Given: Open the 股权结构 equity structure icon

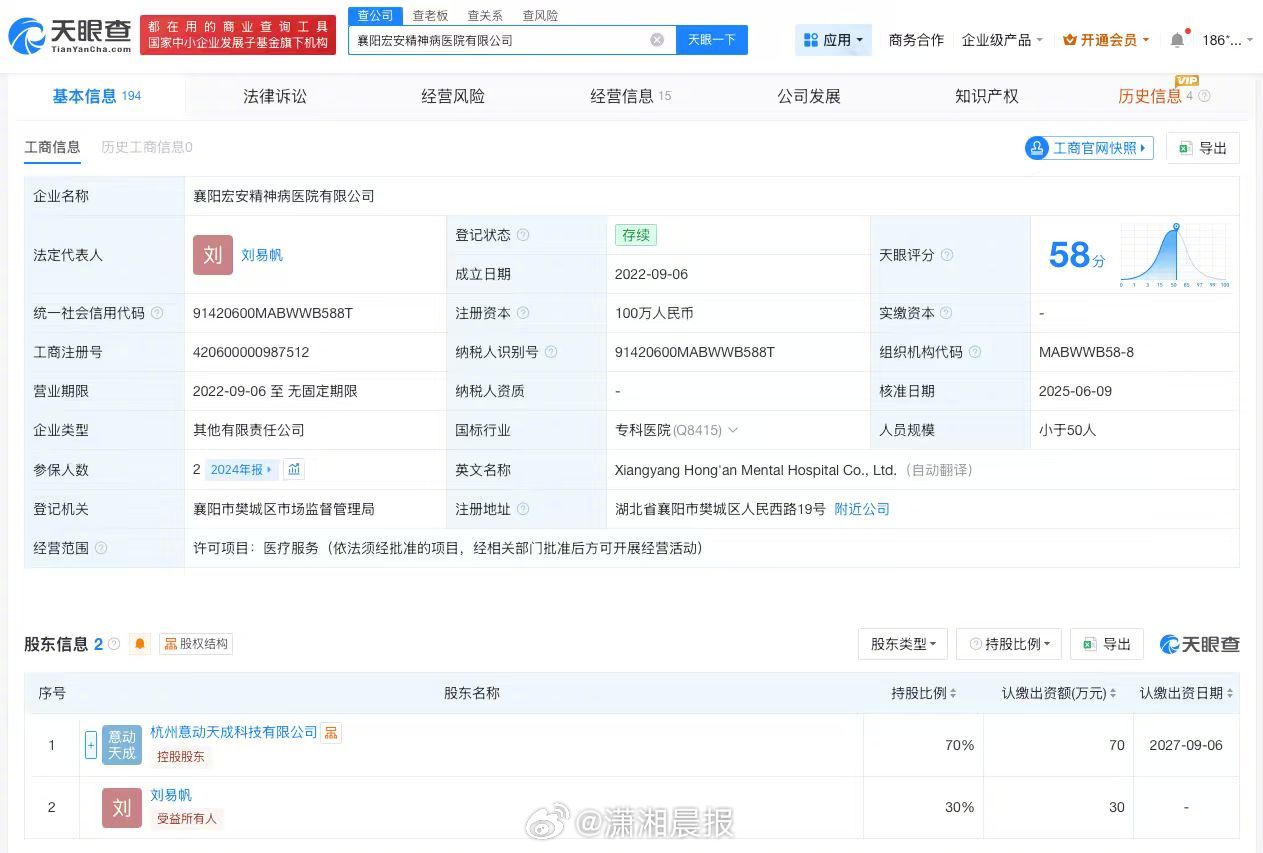Looking at the screenshot, I should pyautogui.click(x=196, y=643).
